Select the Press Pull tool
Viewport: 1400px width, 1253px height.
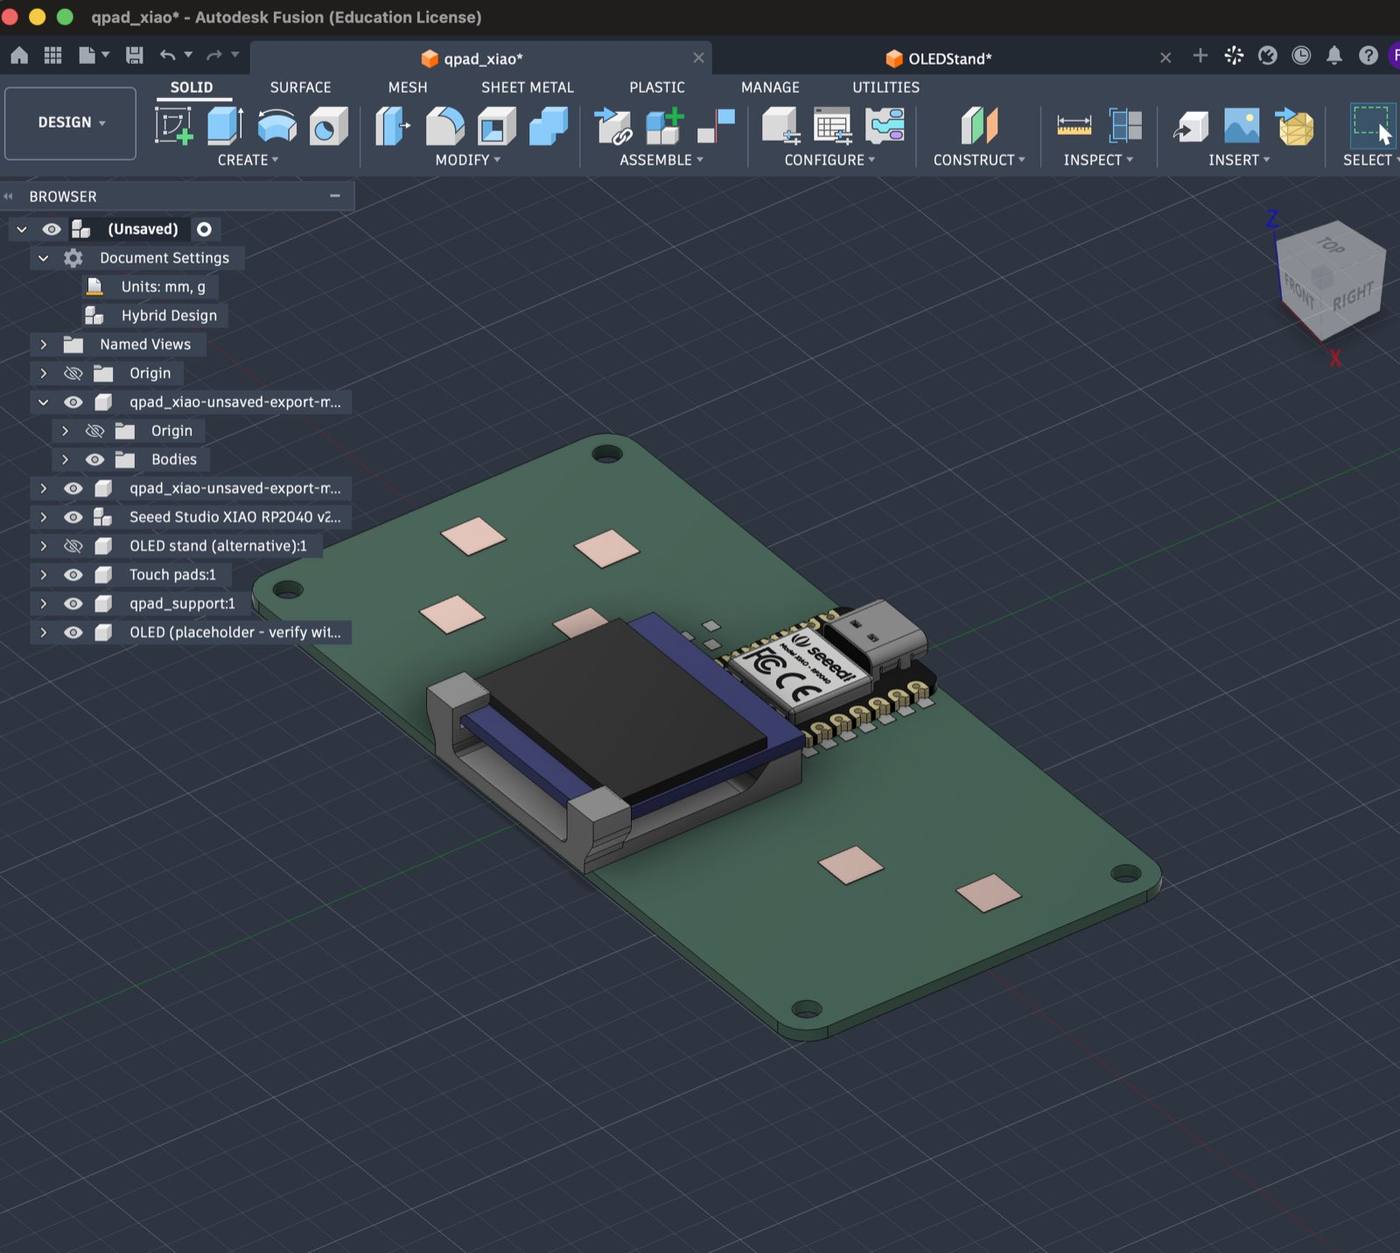pos(393,126)
